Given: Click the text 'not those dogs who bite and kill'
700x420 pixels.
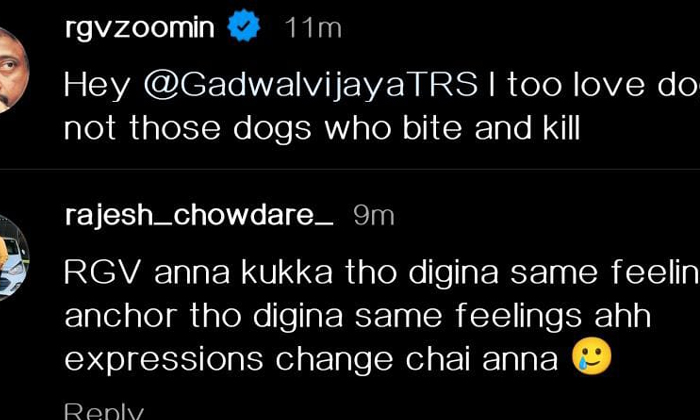Looking at the screenshot, I should (320, 128).
